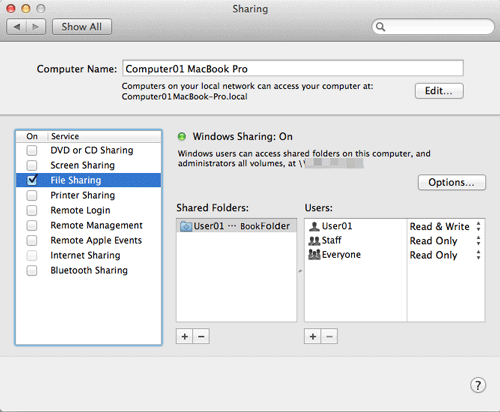Screen dimensions: 500x412
Task: Open User01 Read & Write permission menu
Action: 446,226
